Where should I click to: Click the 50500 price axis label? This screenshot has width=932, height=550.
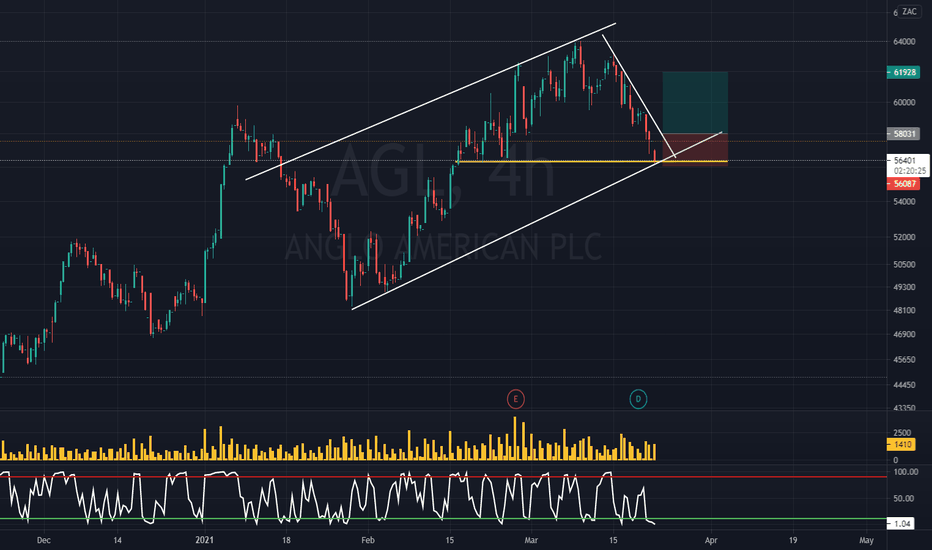(904, 264)
